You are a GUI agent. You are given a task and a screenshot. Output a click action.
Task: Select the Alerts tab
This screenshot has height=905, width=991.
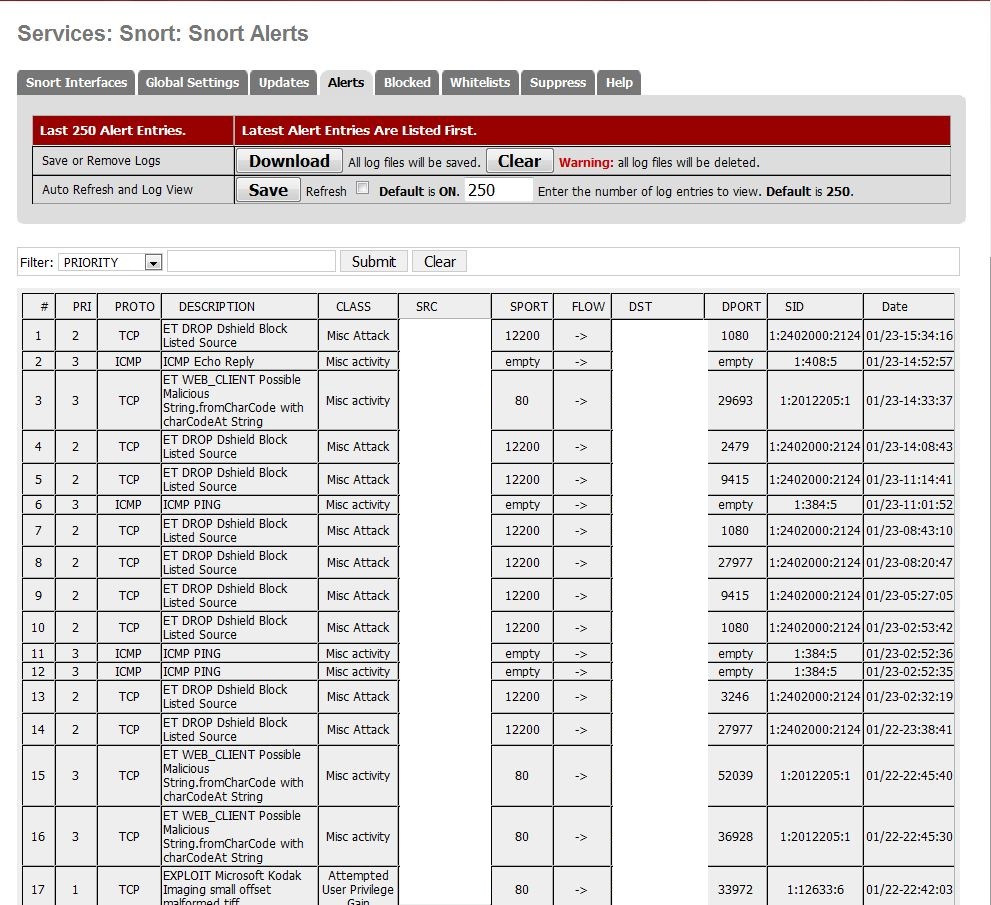pos(346,83)
